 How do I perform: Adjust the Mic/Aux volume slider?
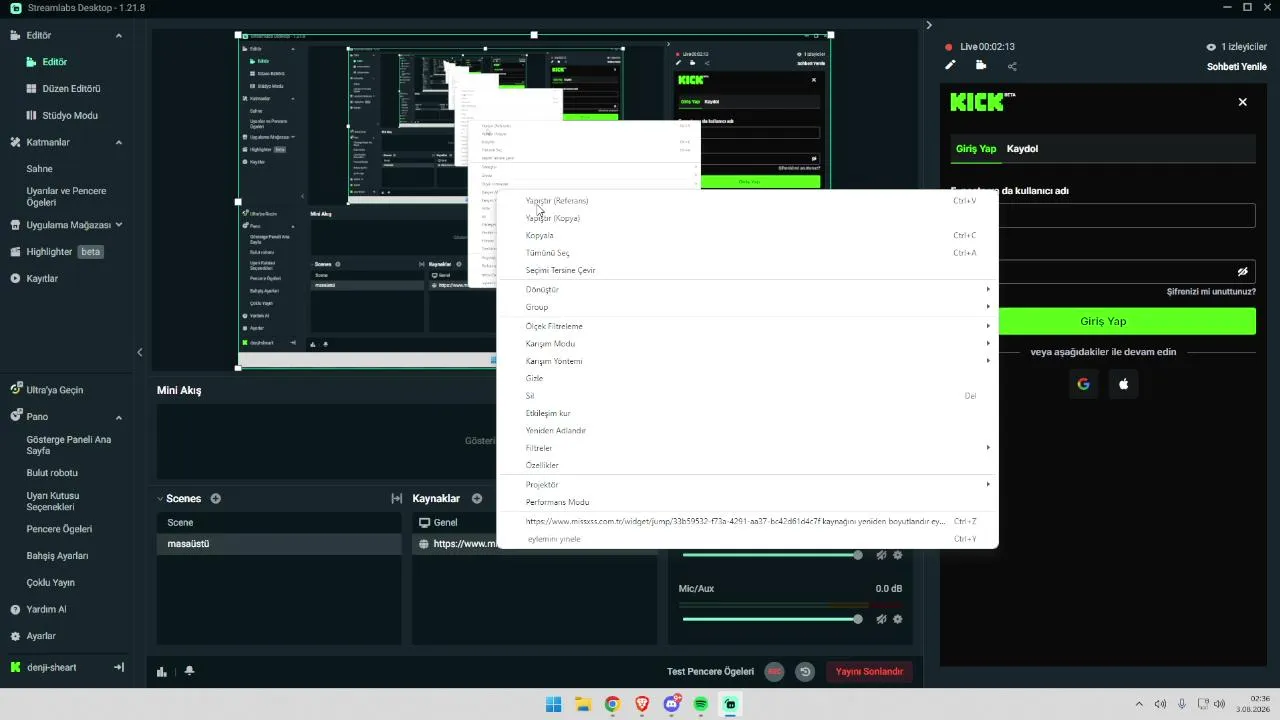[x=770, y=619]
